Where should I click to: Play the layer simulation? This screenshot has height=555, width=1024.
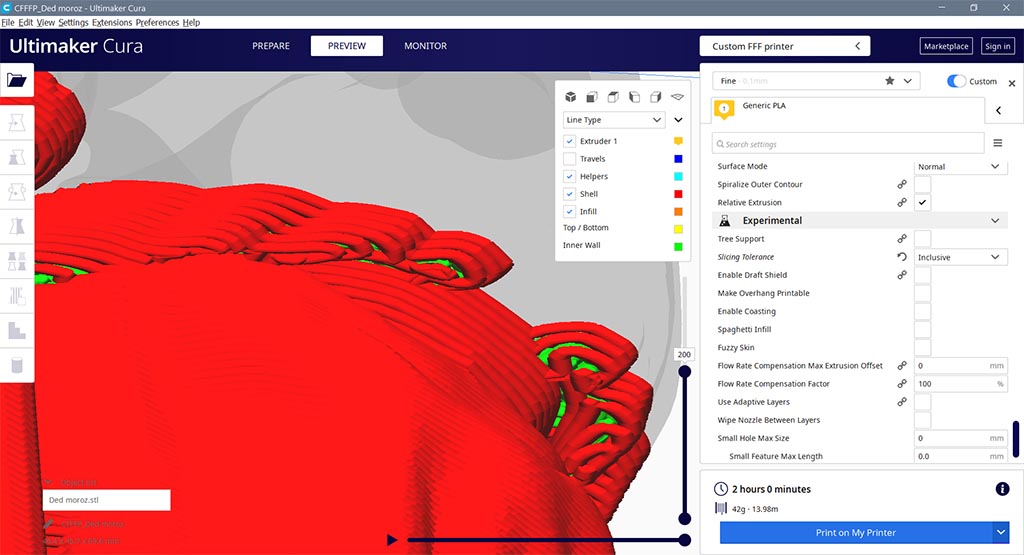point(392,540)
